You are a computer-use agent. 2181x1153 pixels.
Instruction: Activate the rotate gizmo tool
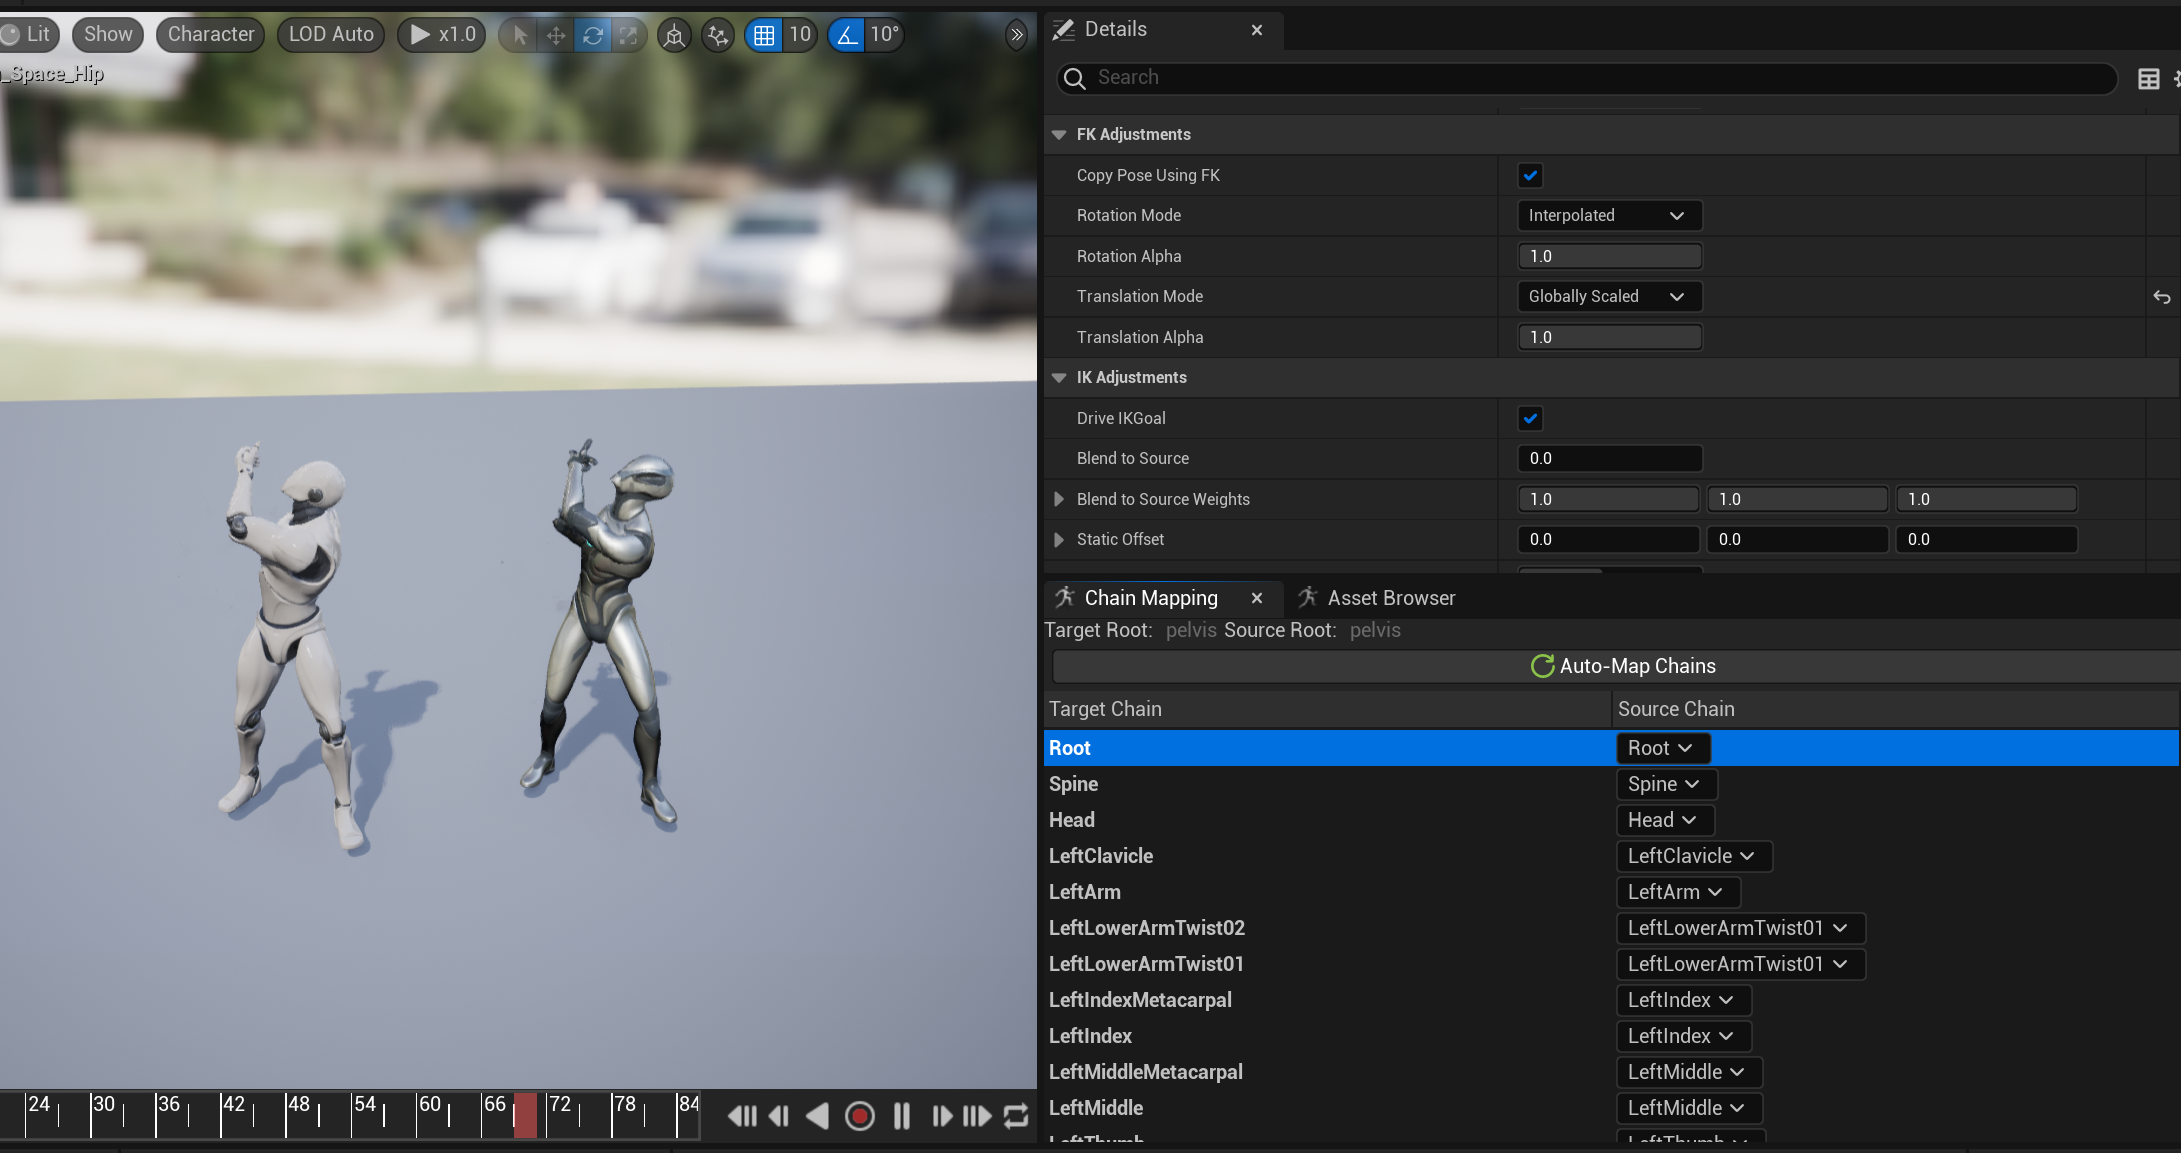point(593,35)
